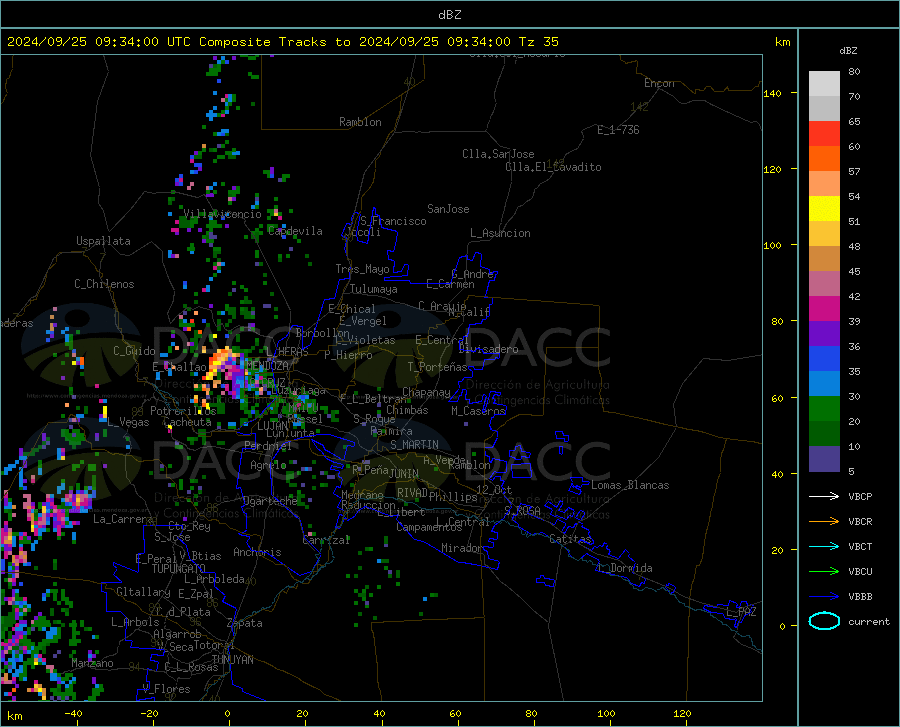Click the 140 km vertical axis tick

tap(772, 93)
